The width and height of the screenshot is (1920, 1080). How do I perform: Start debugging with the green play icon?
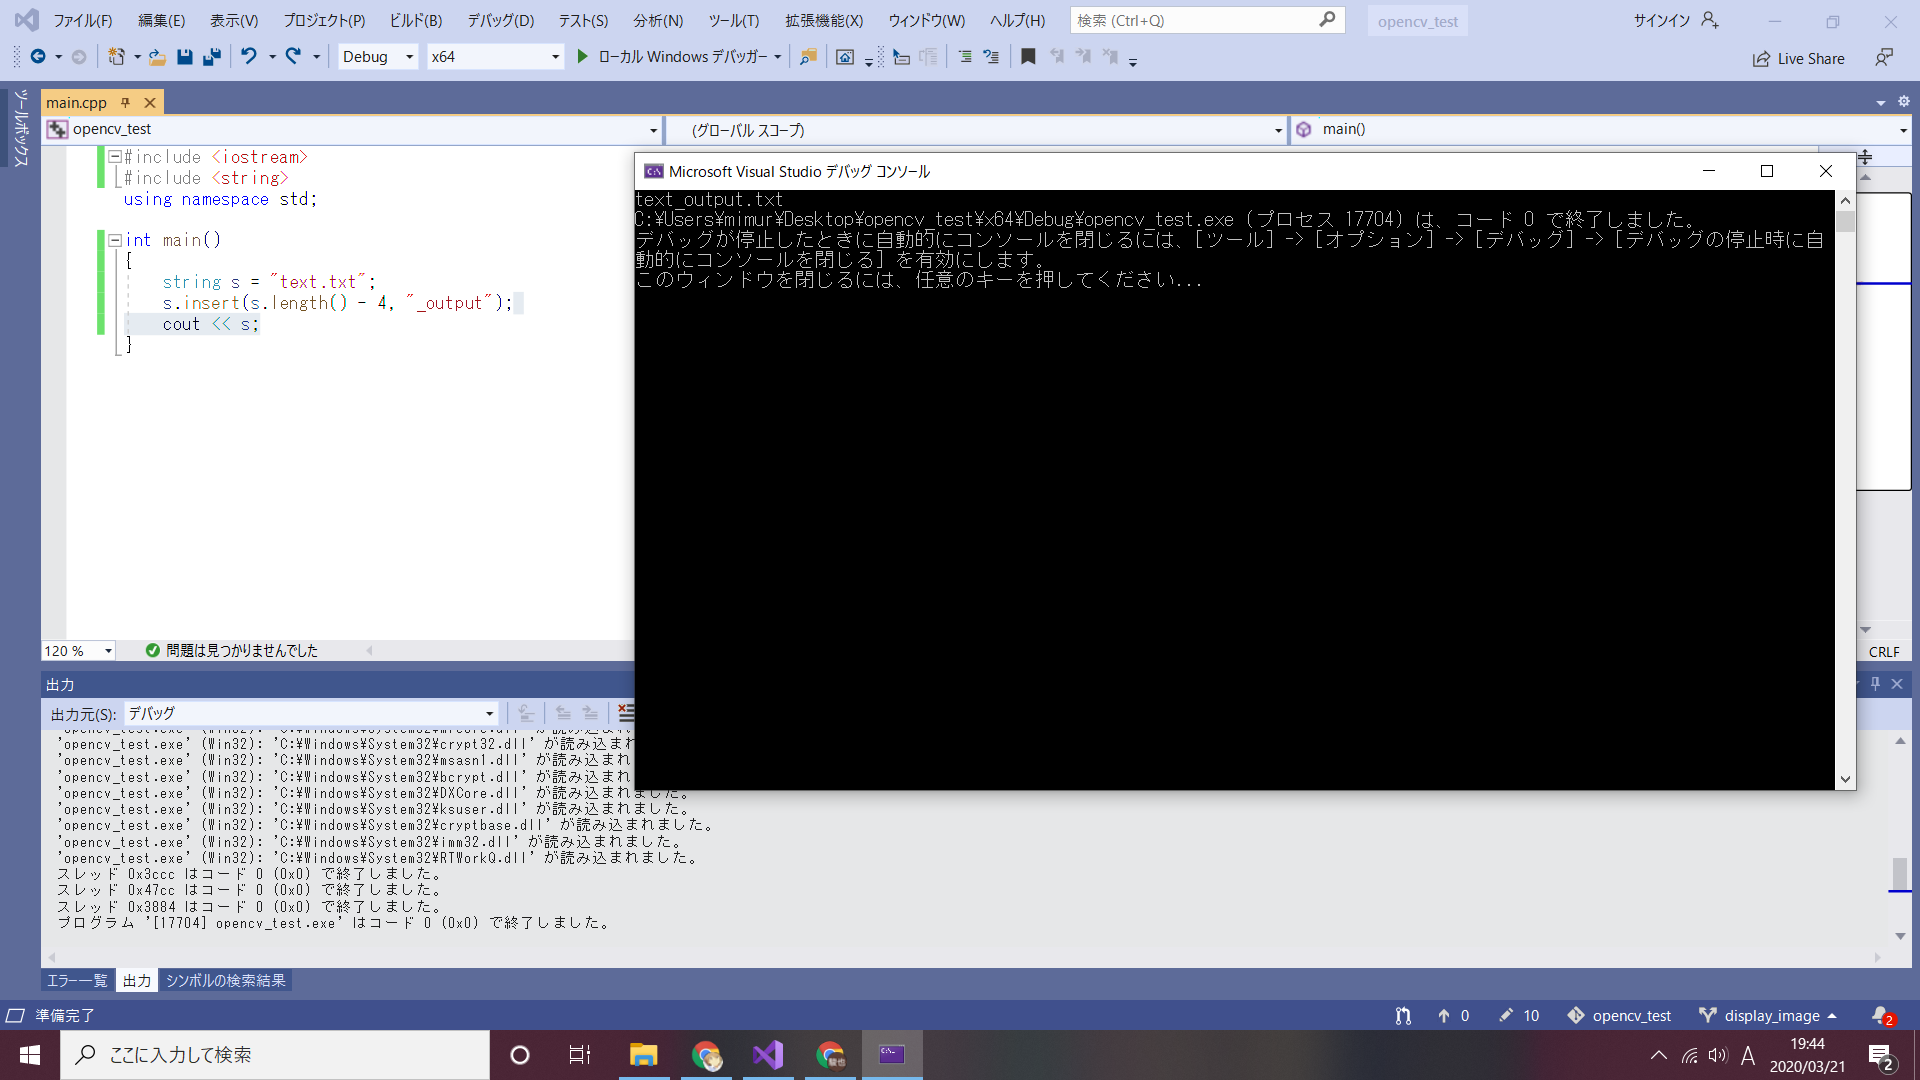click(582, 57)
